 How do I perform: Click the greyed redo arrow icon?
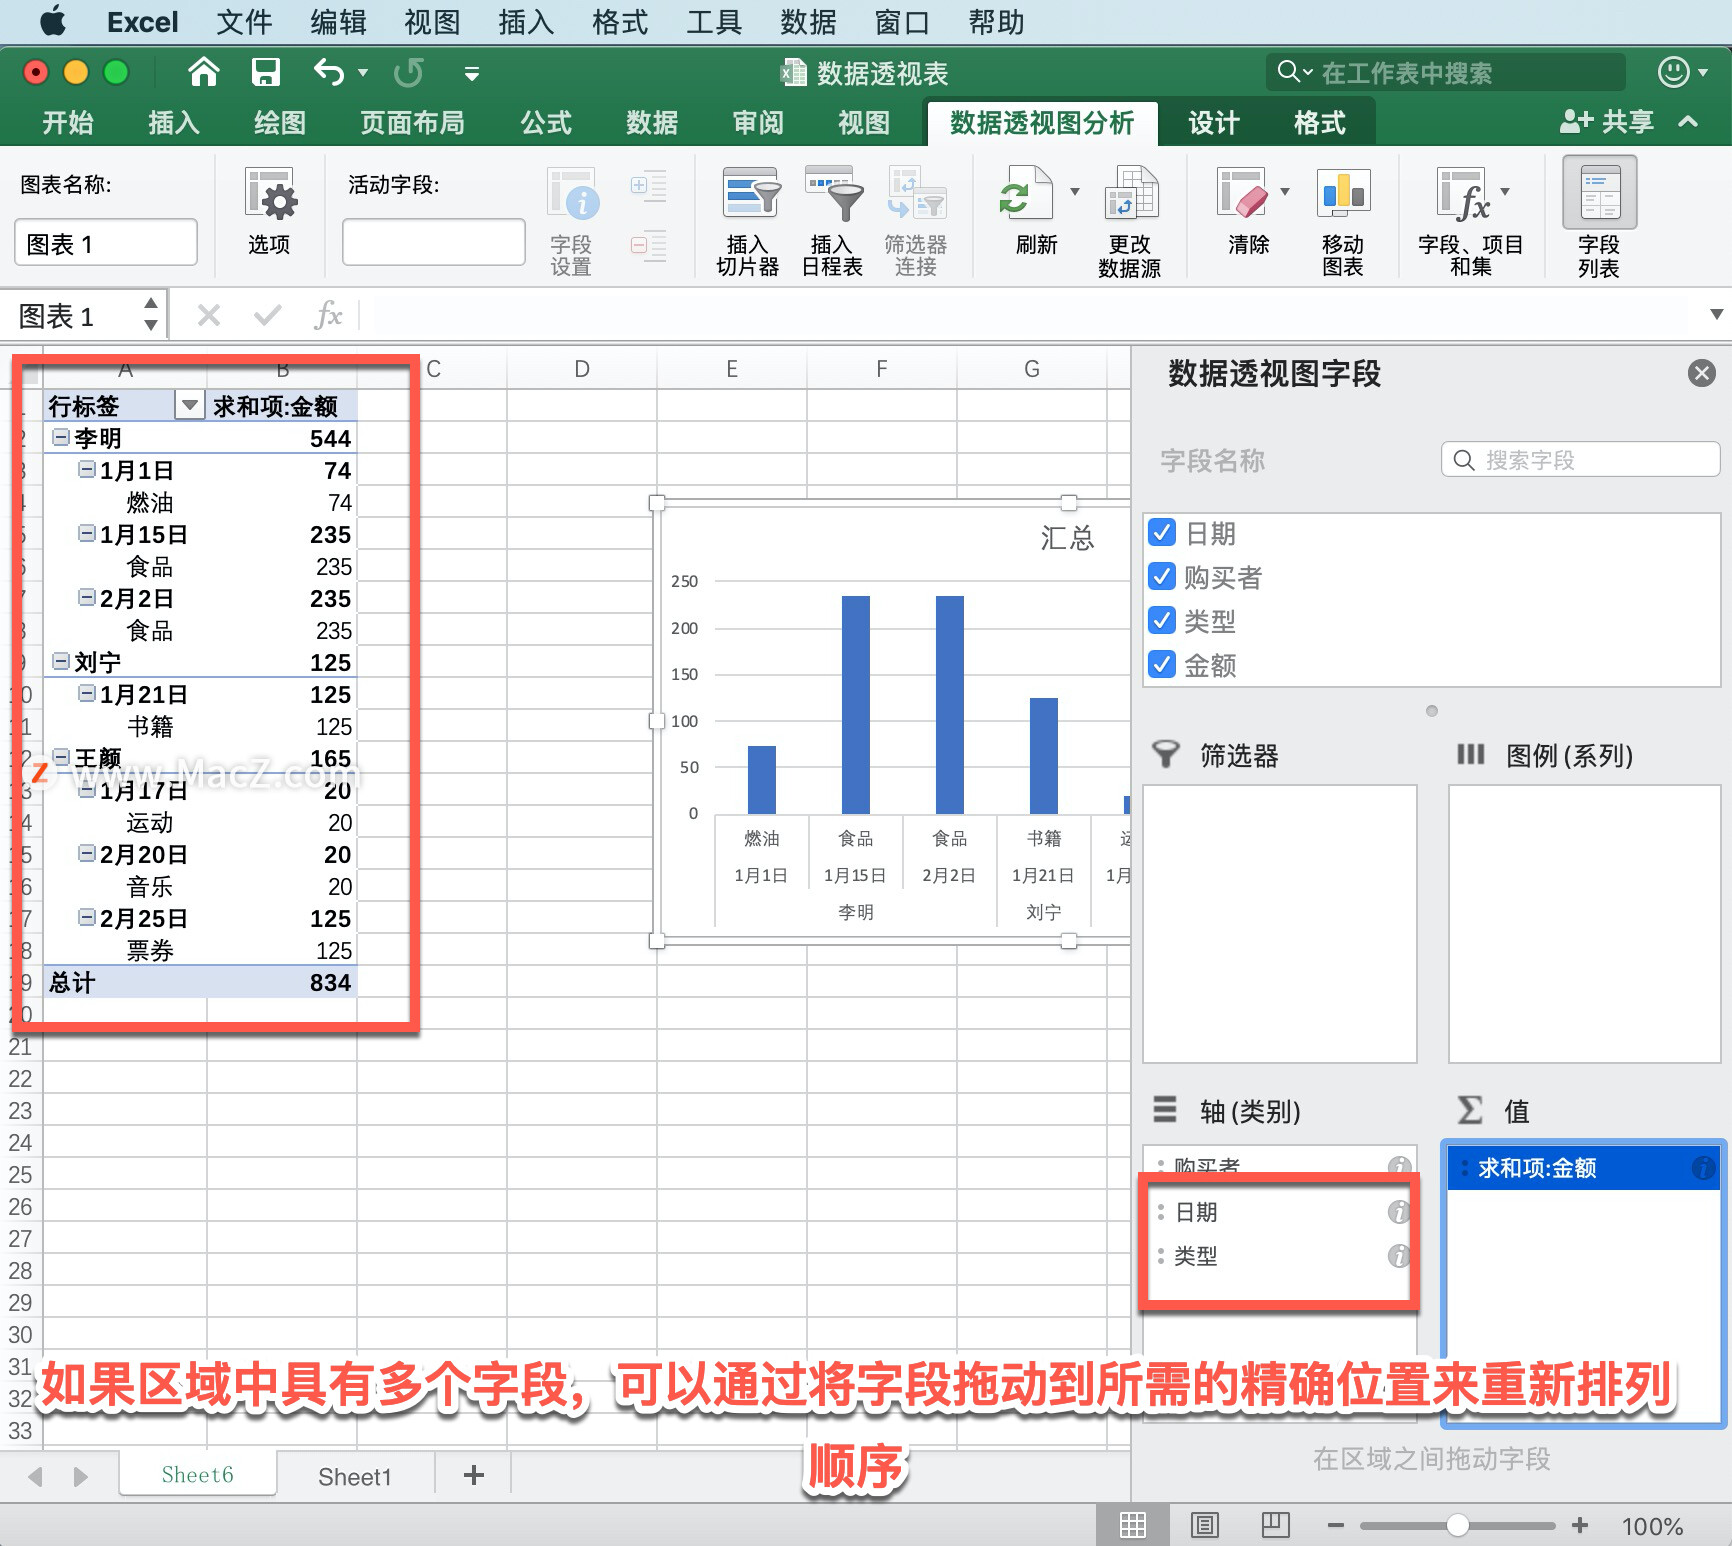click(408, 72)
